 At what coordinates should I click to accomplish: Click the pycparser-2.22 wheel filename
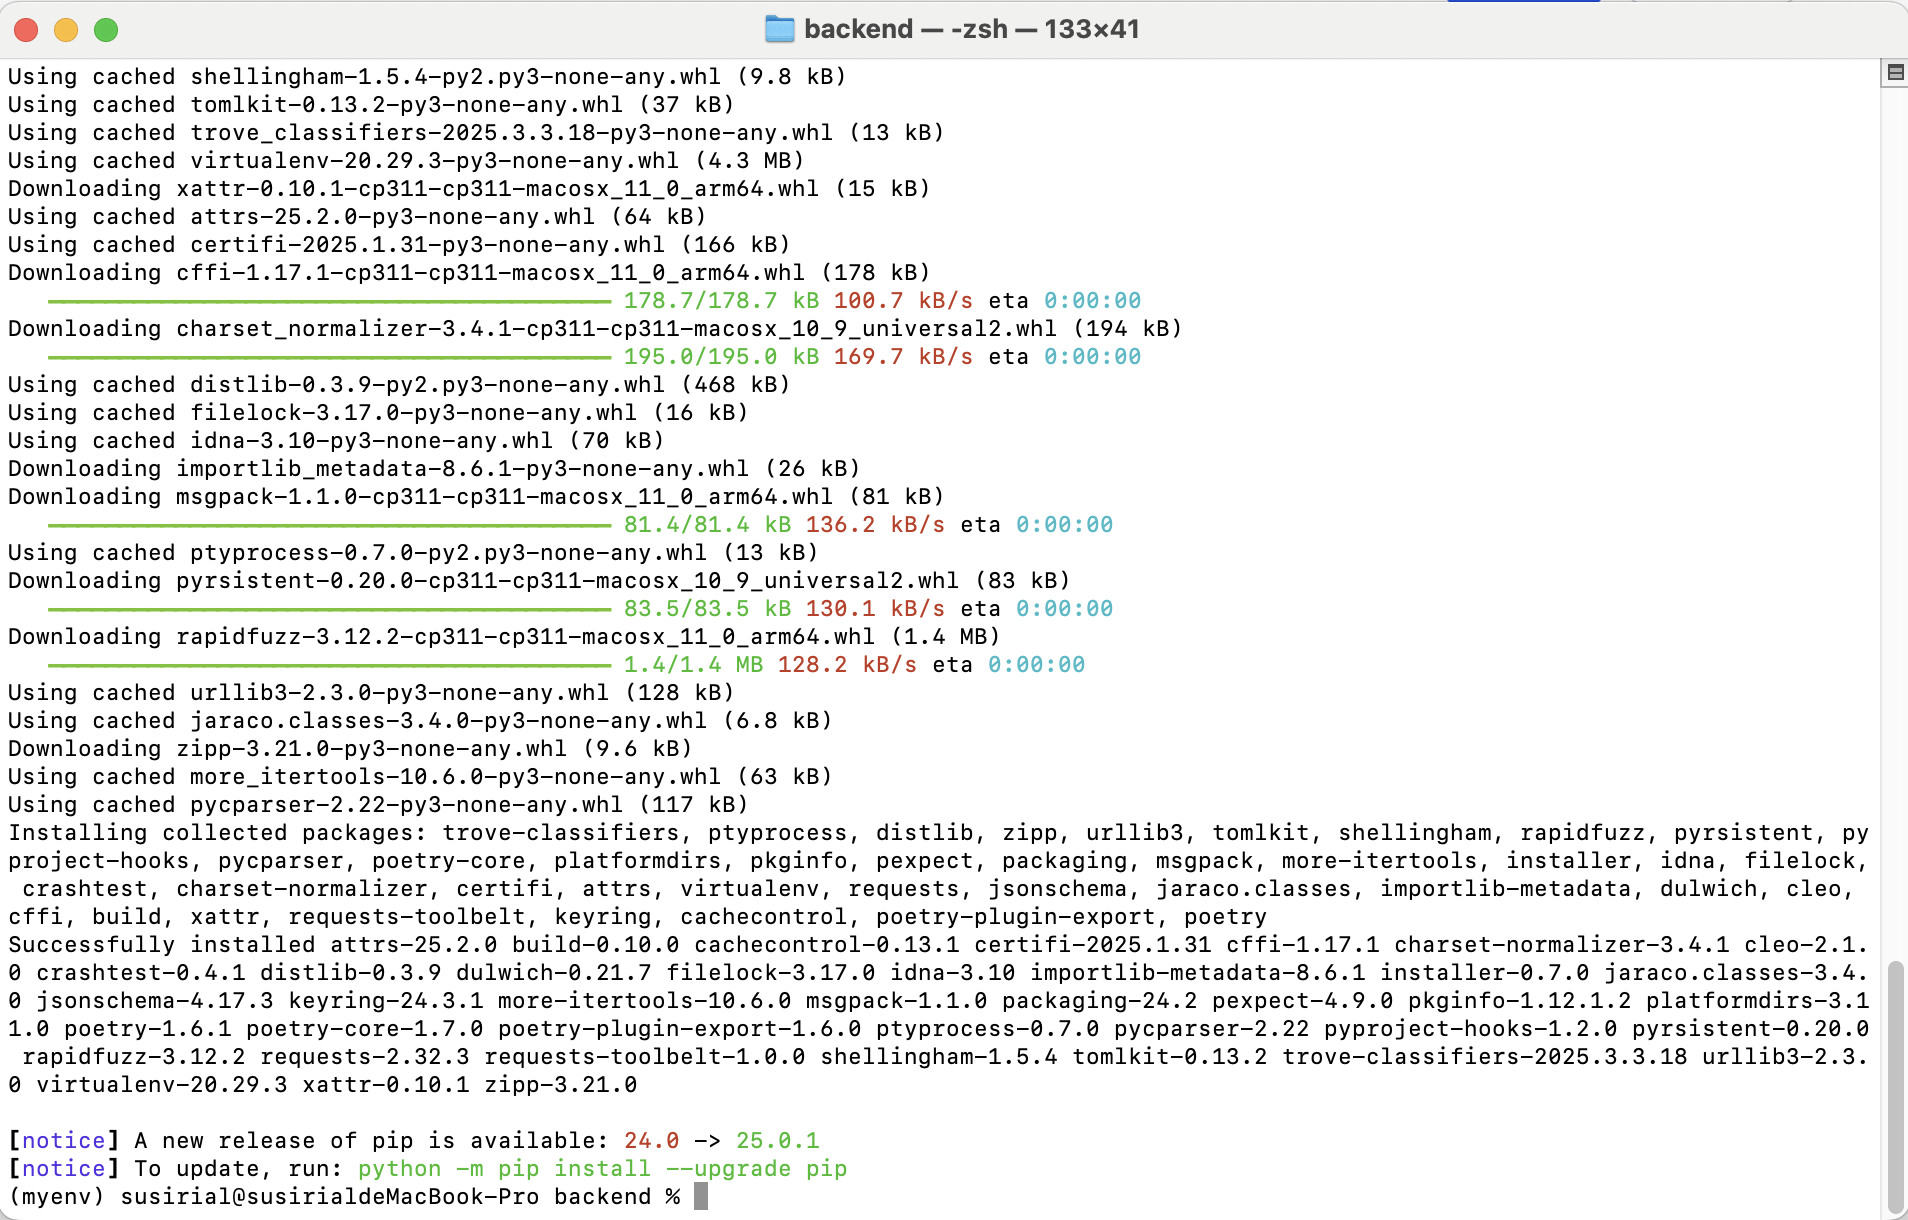pos(406,805)
